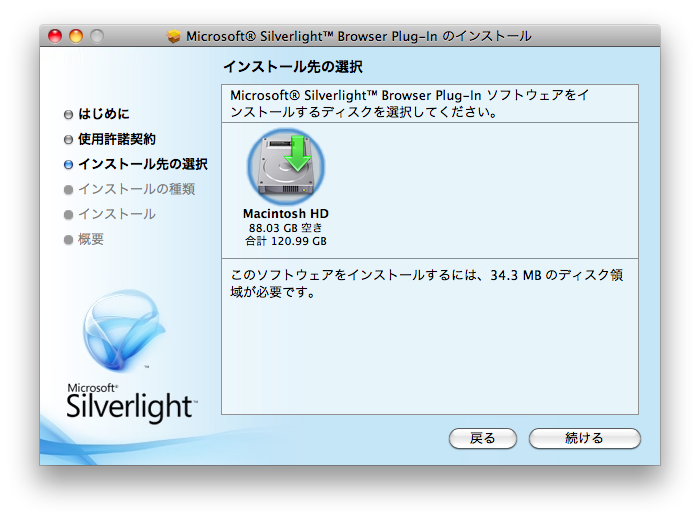Close the installer with the red button
Image resolution: width=700 pixels, height=520 pixels.
click(55, 37)
